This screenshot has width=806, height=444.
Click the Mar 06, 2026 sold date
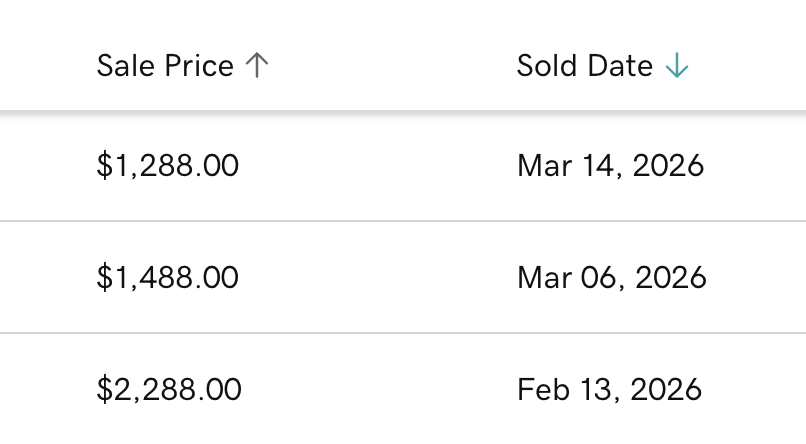pyautogui.click(x=611, y=277)
